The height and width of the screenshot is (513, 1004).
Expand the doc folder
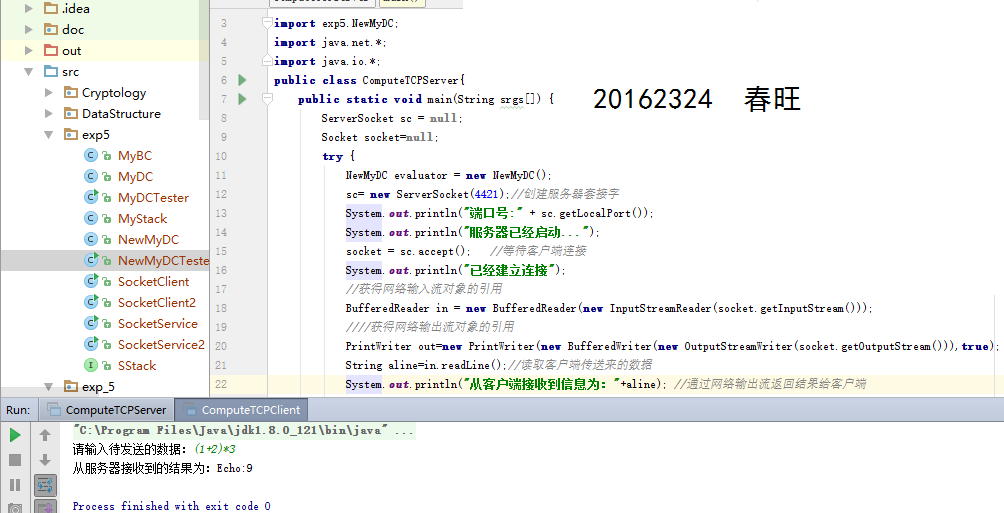coord(28,29)
